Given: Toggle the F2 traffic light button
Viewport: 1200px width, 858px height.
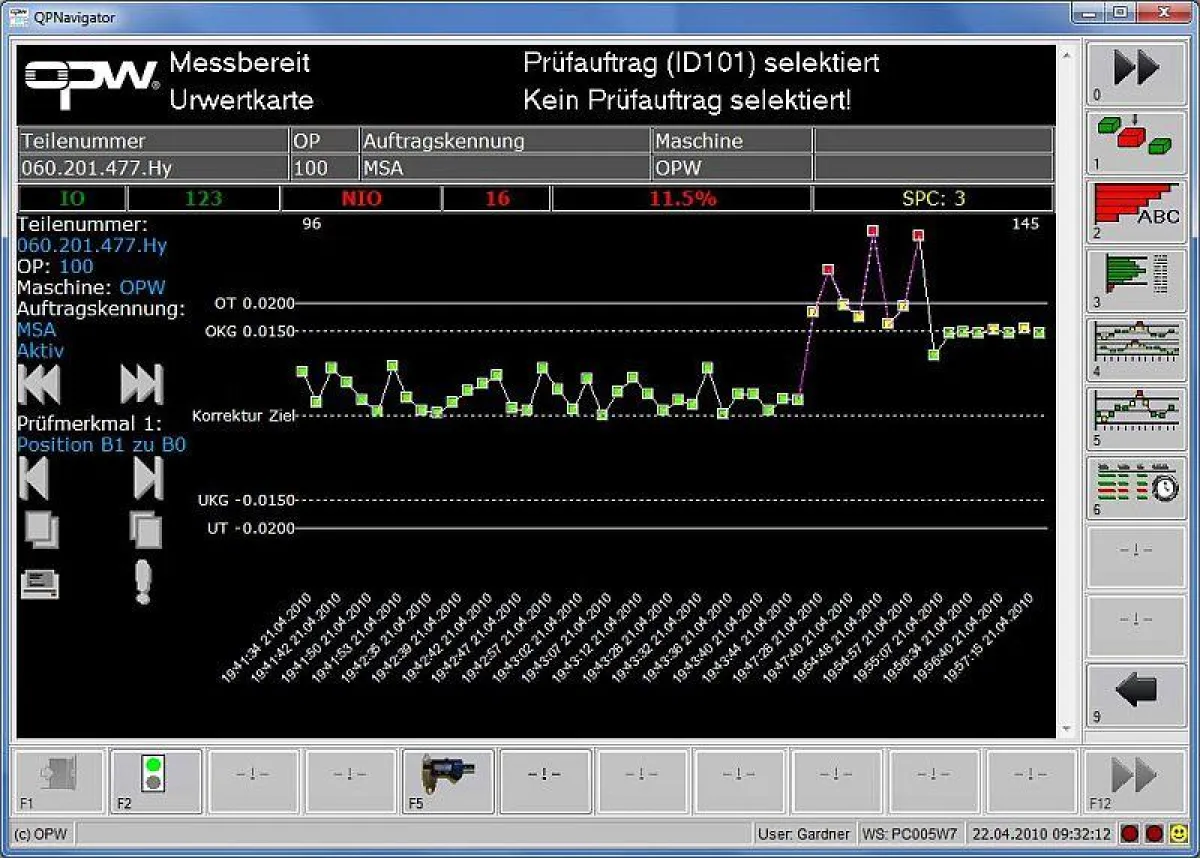Looking at the screenshot, I should coord(154,780).
